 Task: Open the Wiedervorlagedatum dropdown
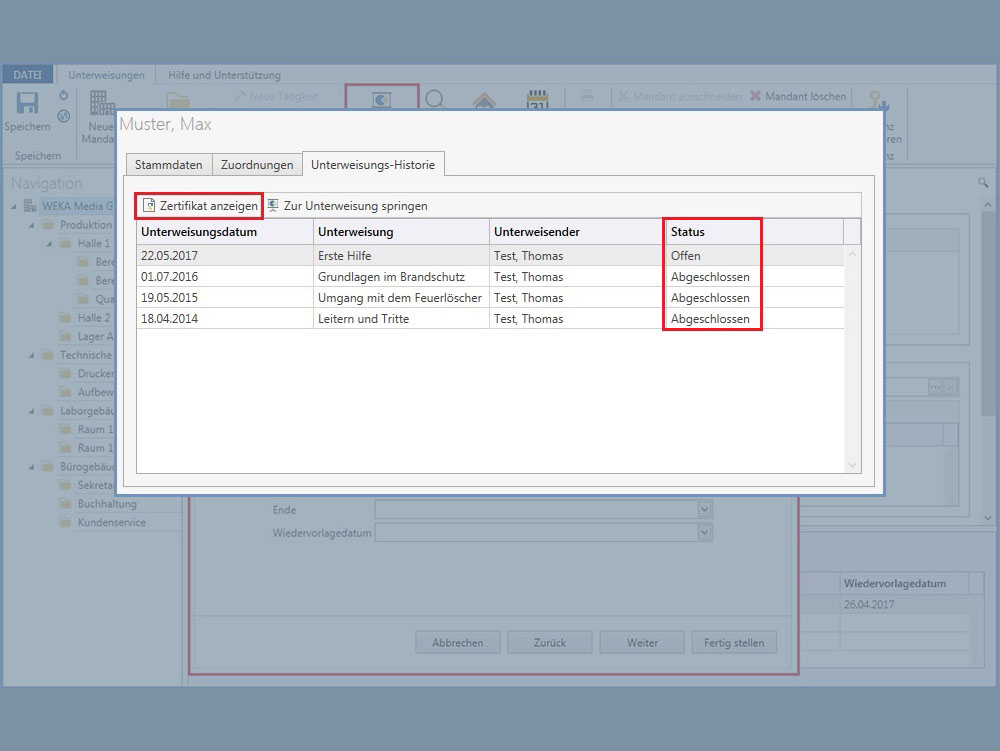[x=705, y=533]
